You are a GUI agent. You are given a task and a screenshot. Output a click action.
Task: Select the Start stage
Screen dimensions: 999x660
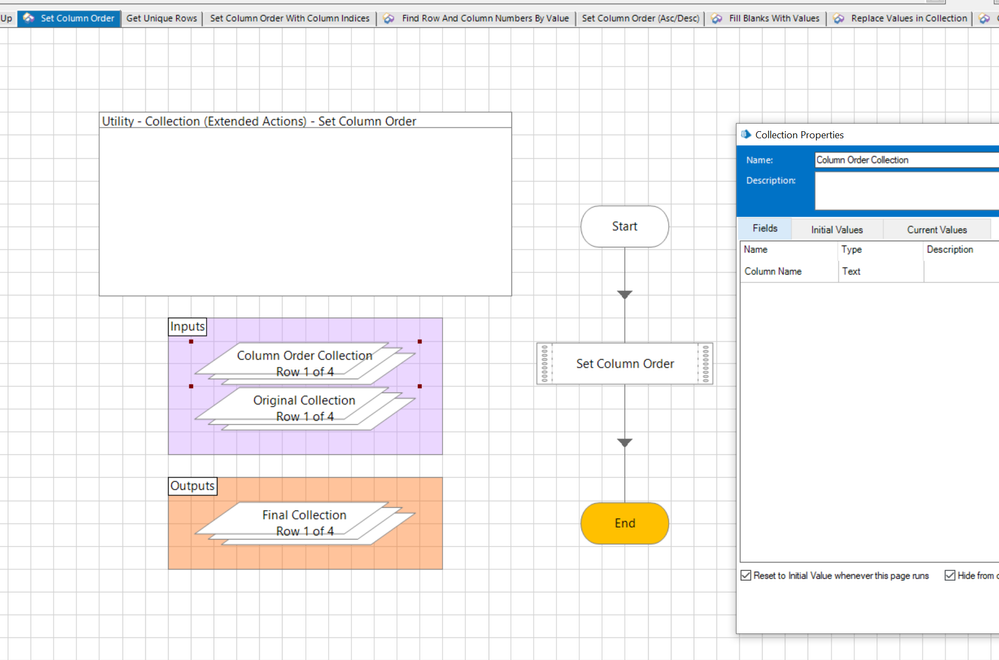[x=624, y=226]
